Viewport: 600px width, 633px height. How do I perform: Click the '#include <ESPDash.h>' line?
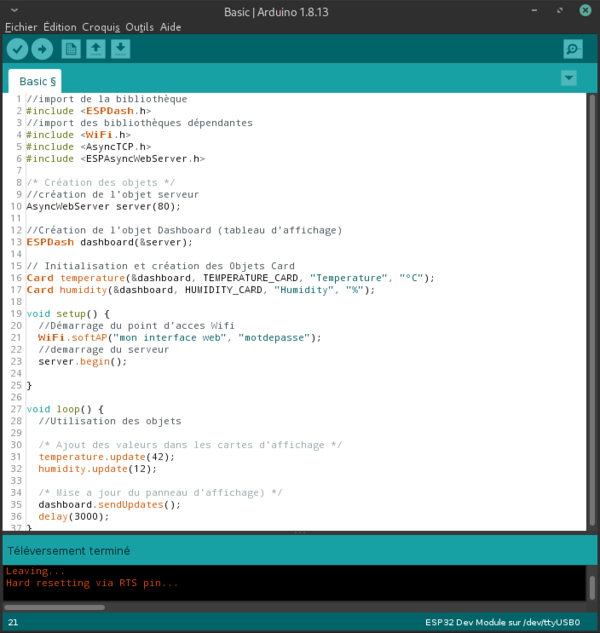click(x=89, y=111)
